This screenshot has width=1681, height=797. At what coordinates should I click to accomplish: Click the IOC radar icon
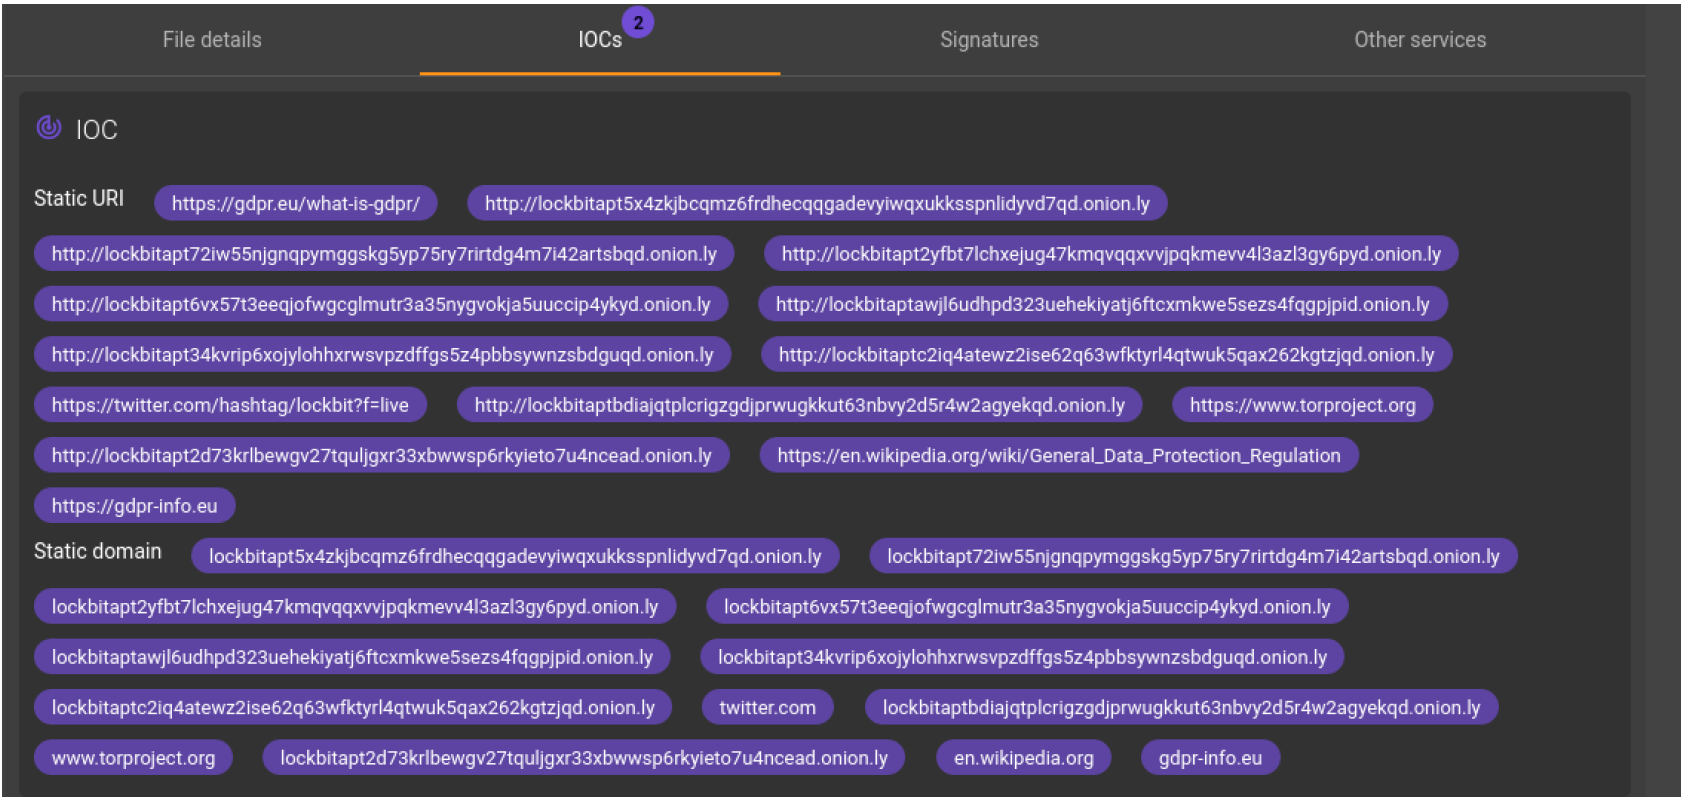[x=49, y=127]
